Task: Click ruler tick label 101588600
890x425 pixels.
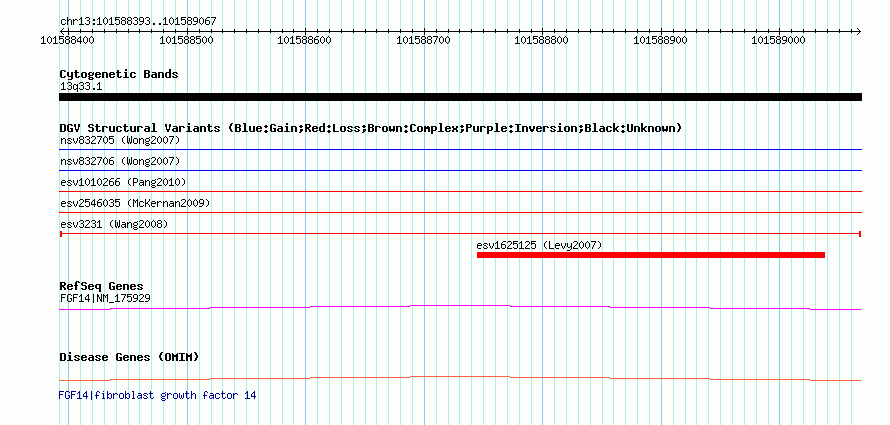Action: [x=304, y=40]
